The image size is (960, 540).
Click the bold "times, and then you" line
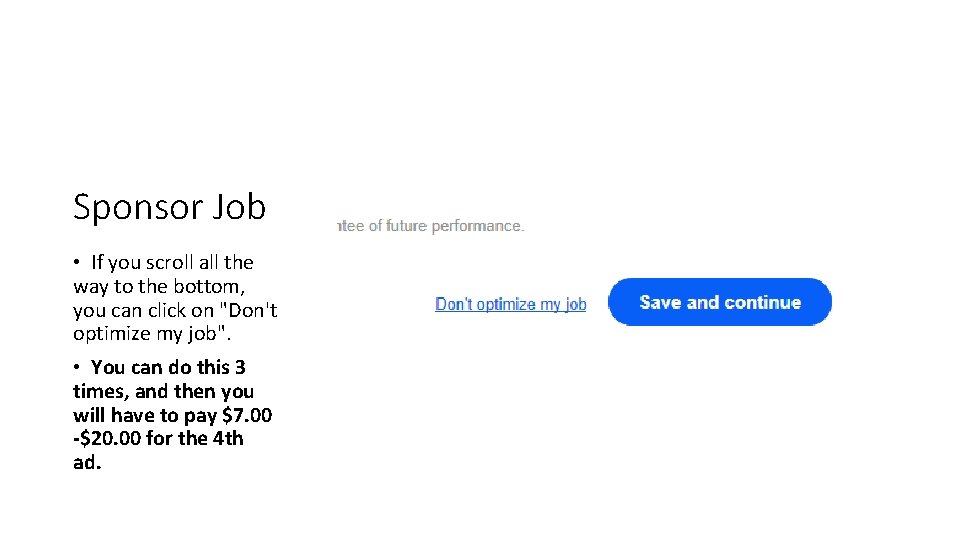(x=163, y=391)
